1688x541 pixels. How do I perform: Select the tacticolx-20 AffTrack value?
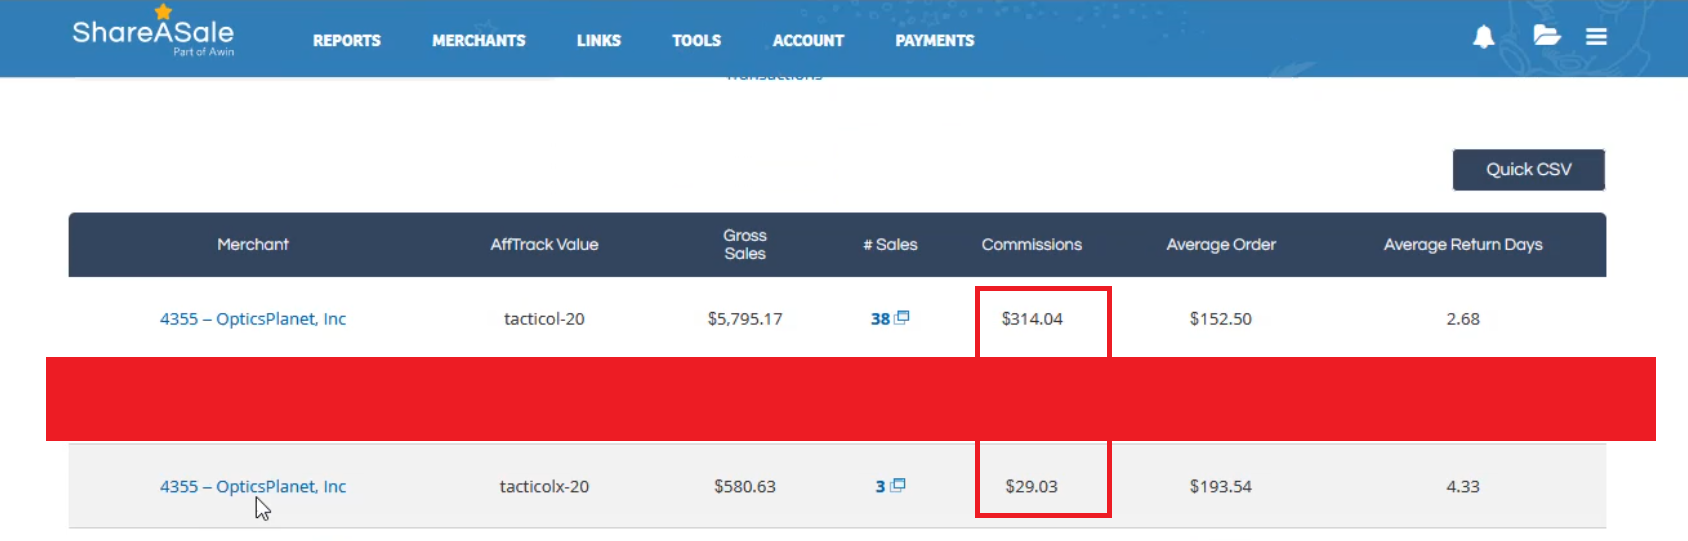[x=544, y=487]
